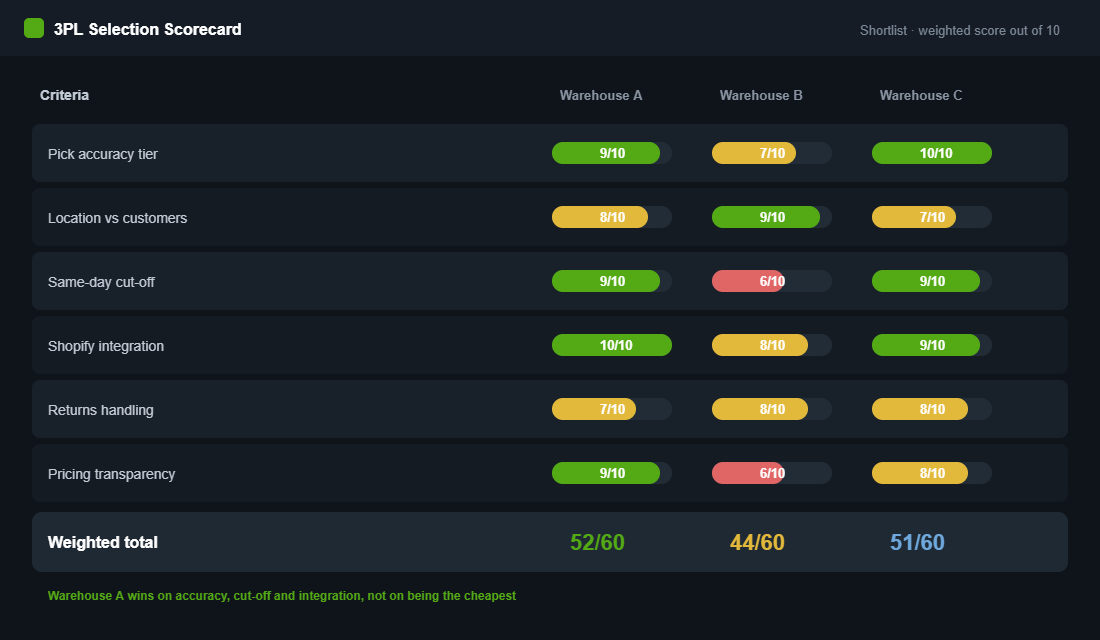Image resolution: width=1100 pixels, height=640 pixels.
Task: Click the Criteria column header
Action: [x=65, y=95]
